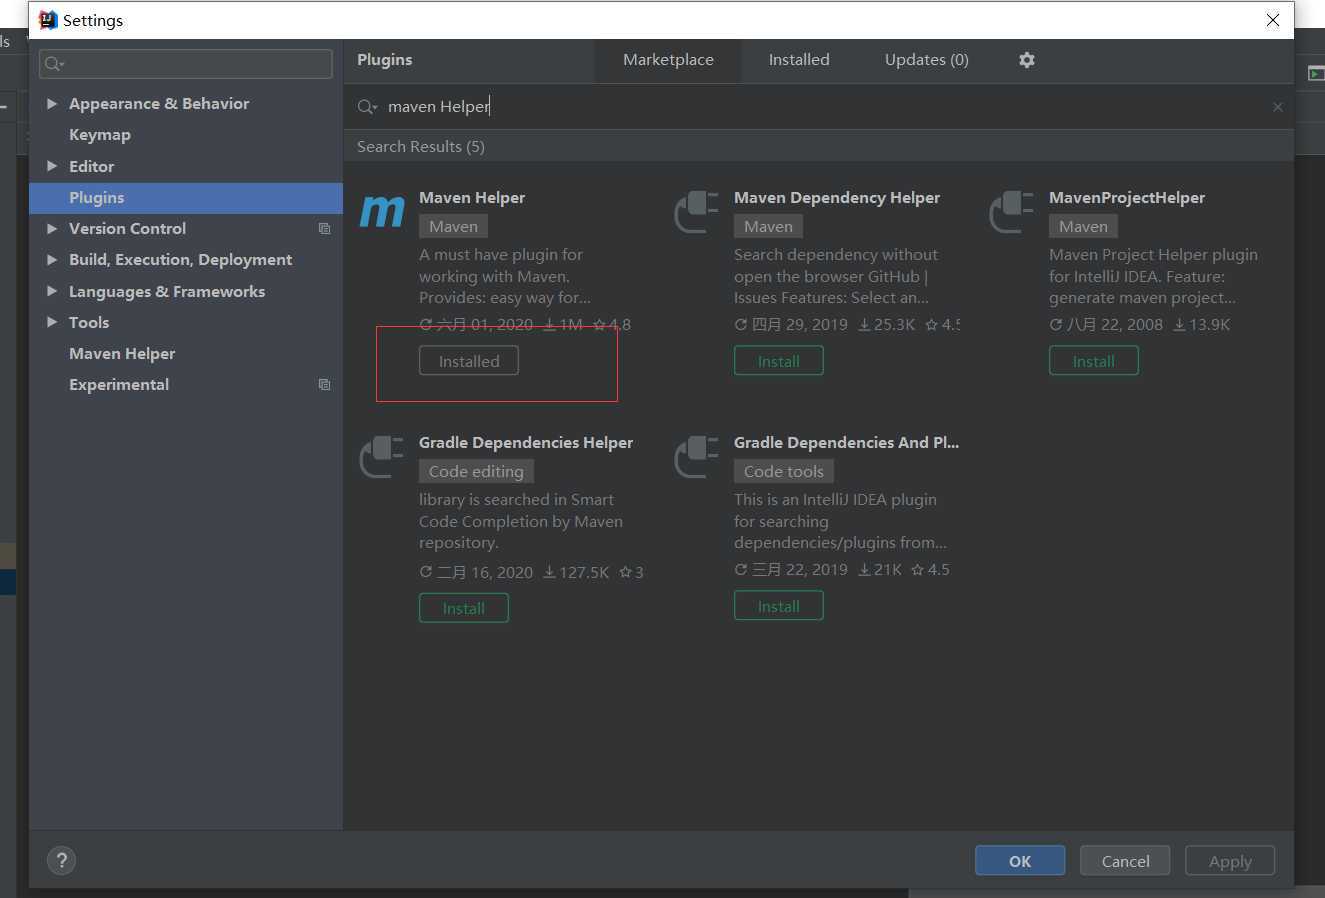Image resolution: width=1325 pixels, height=898 pixels.
Task: Click the plugin search magnifier icon
Action: [367, 107]
